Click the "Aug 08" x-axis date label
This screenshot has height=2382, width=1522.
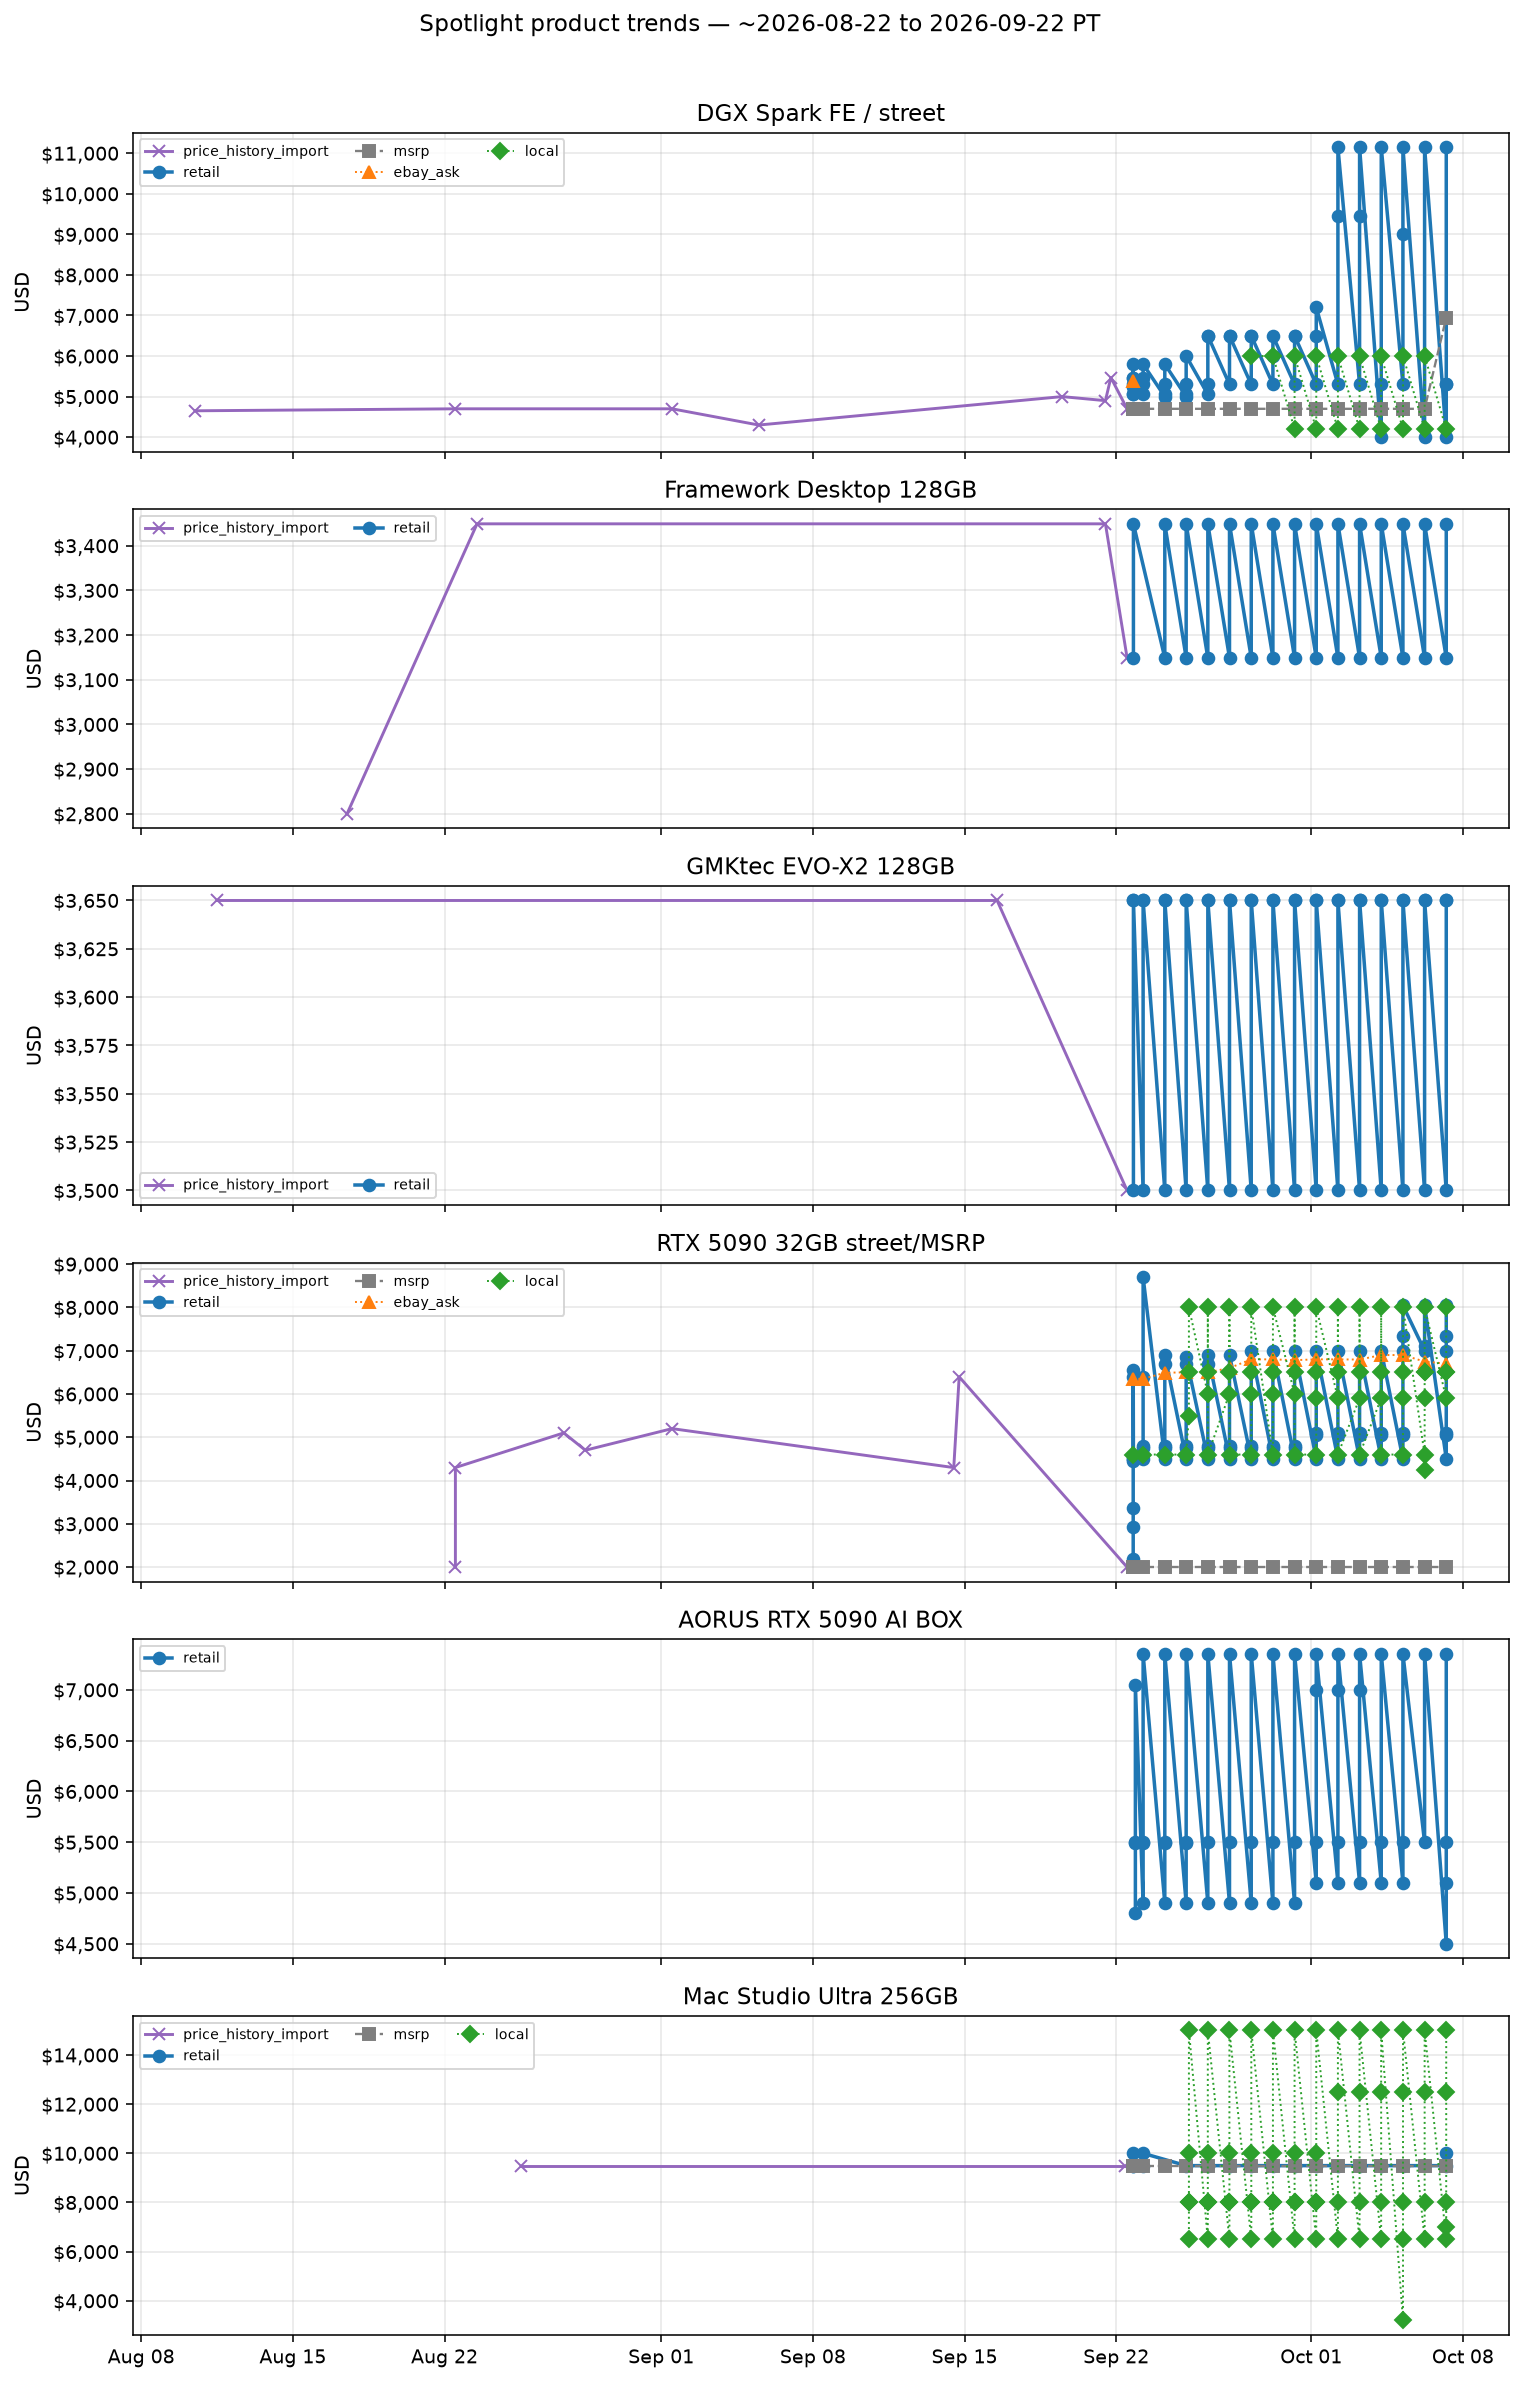(x=141, y=2357)
